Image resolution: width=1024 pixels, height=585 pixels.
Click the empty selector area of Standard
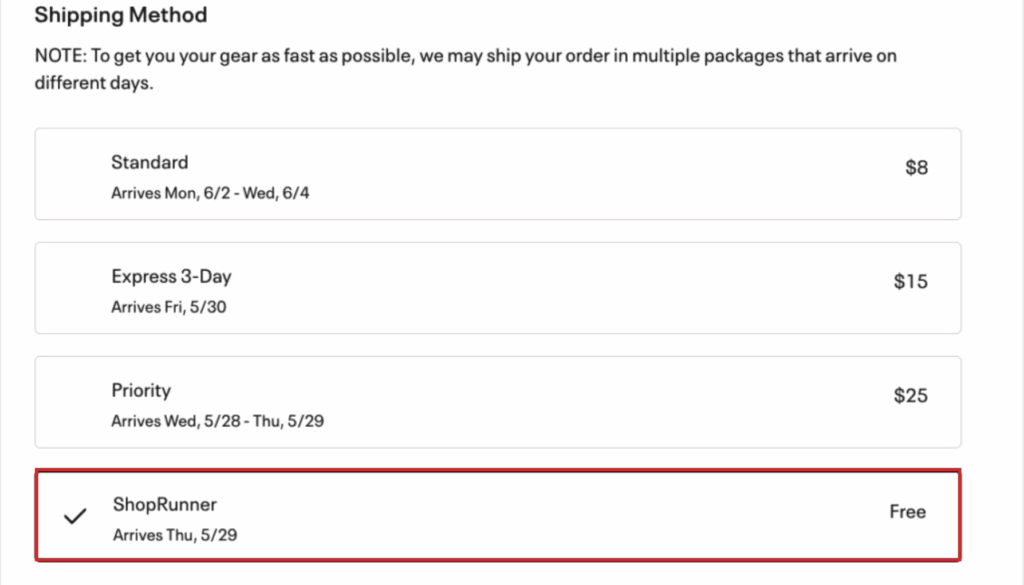click(74, 174)
